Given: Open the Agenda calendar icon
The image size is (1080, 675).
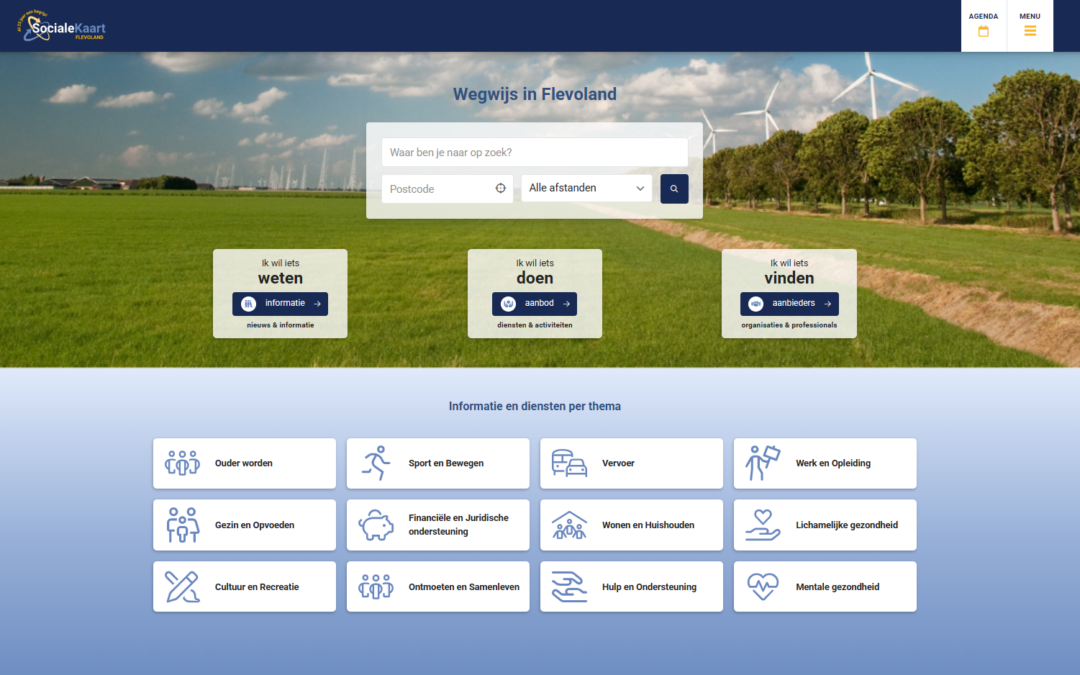Looking at the screenshot, I should click(x=983, y=31).
